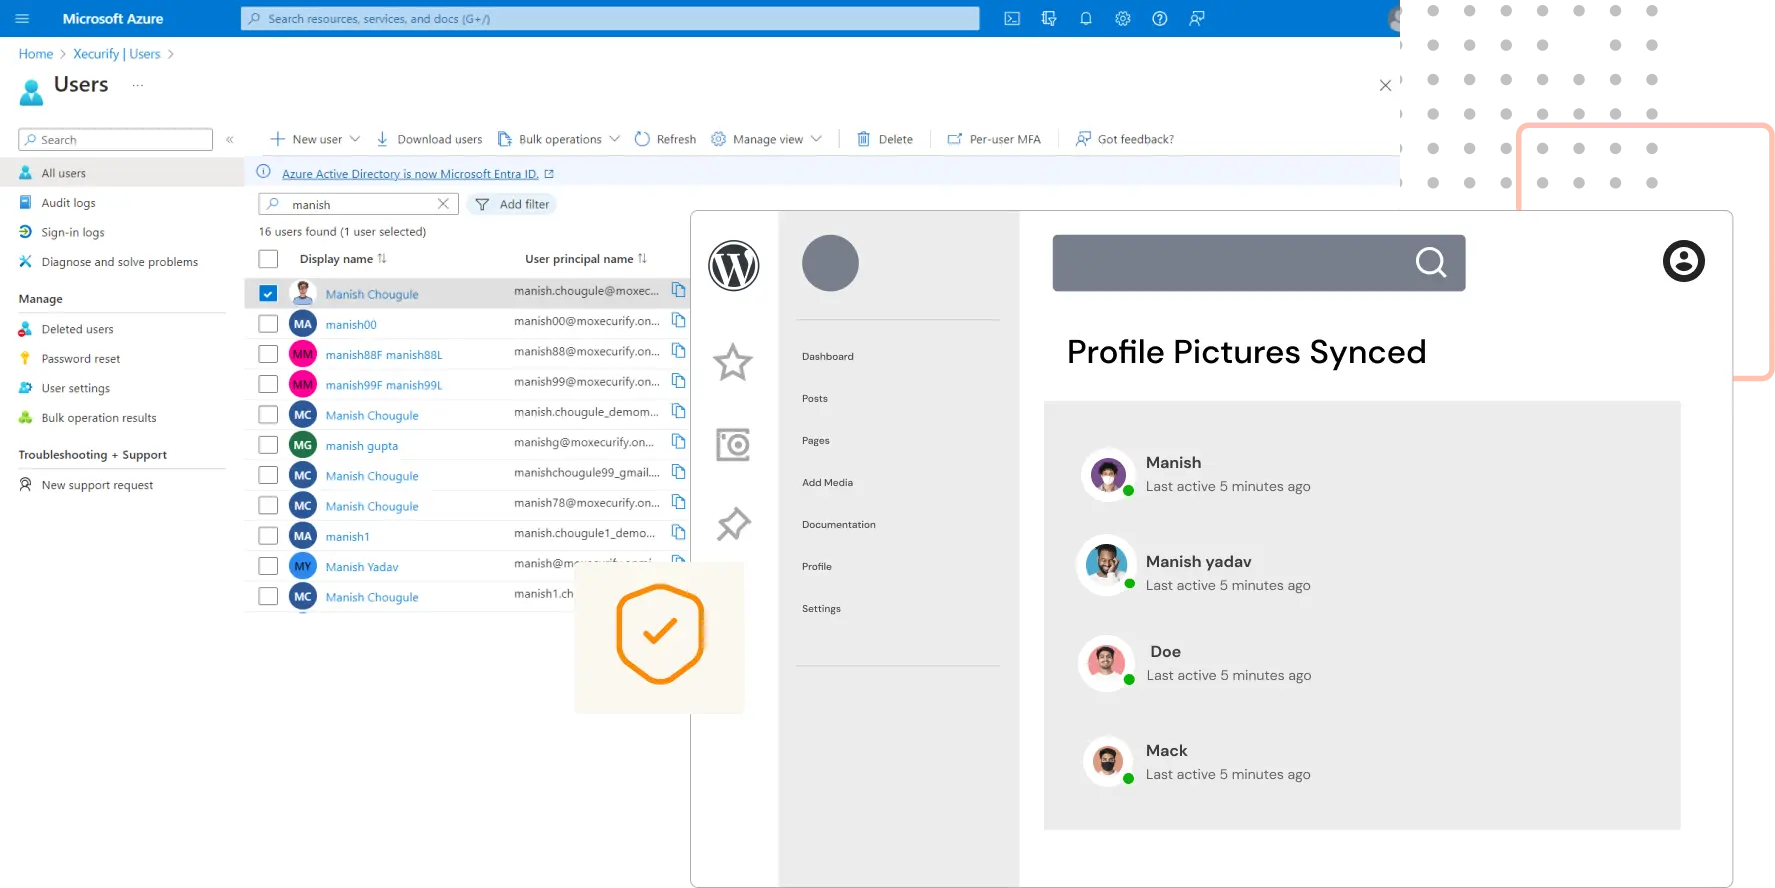Click the Refresh toolbar button
The width and height of the screenshot is (1775, 888).
pos(665,139)
